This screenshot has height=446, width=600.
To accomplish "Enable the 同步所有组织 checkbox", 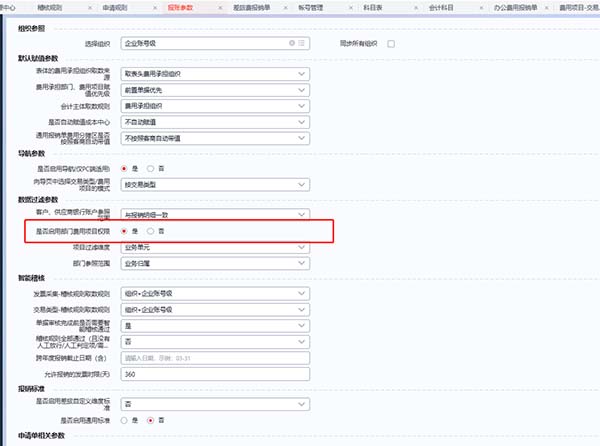I will [x=391, y=45].
